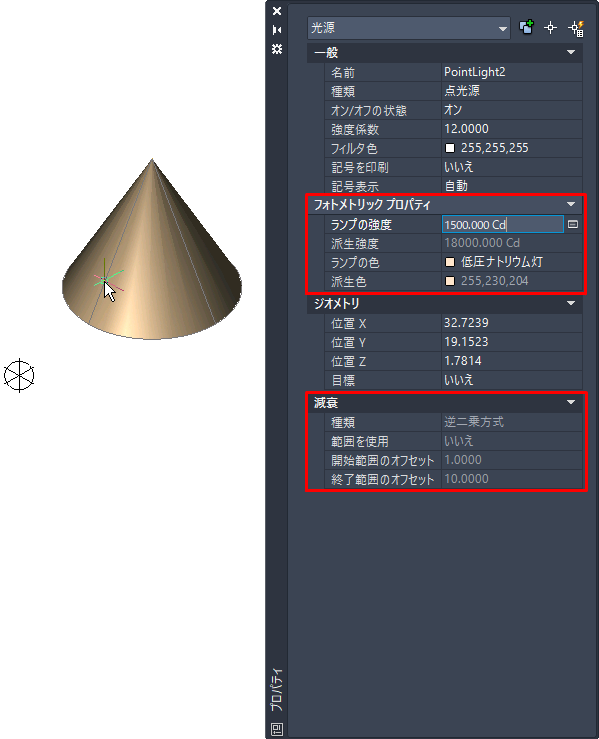The width and height of the screenshot is (599, 739).
Task: Open the 光源 object type dropdown
Action: click(x=409, y=28)
